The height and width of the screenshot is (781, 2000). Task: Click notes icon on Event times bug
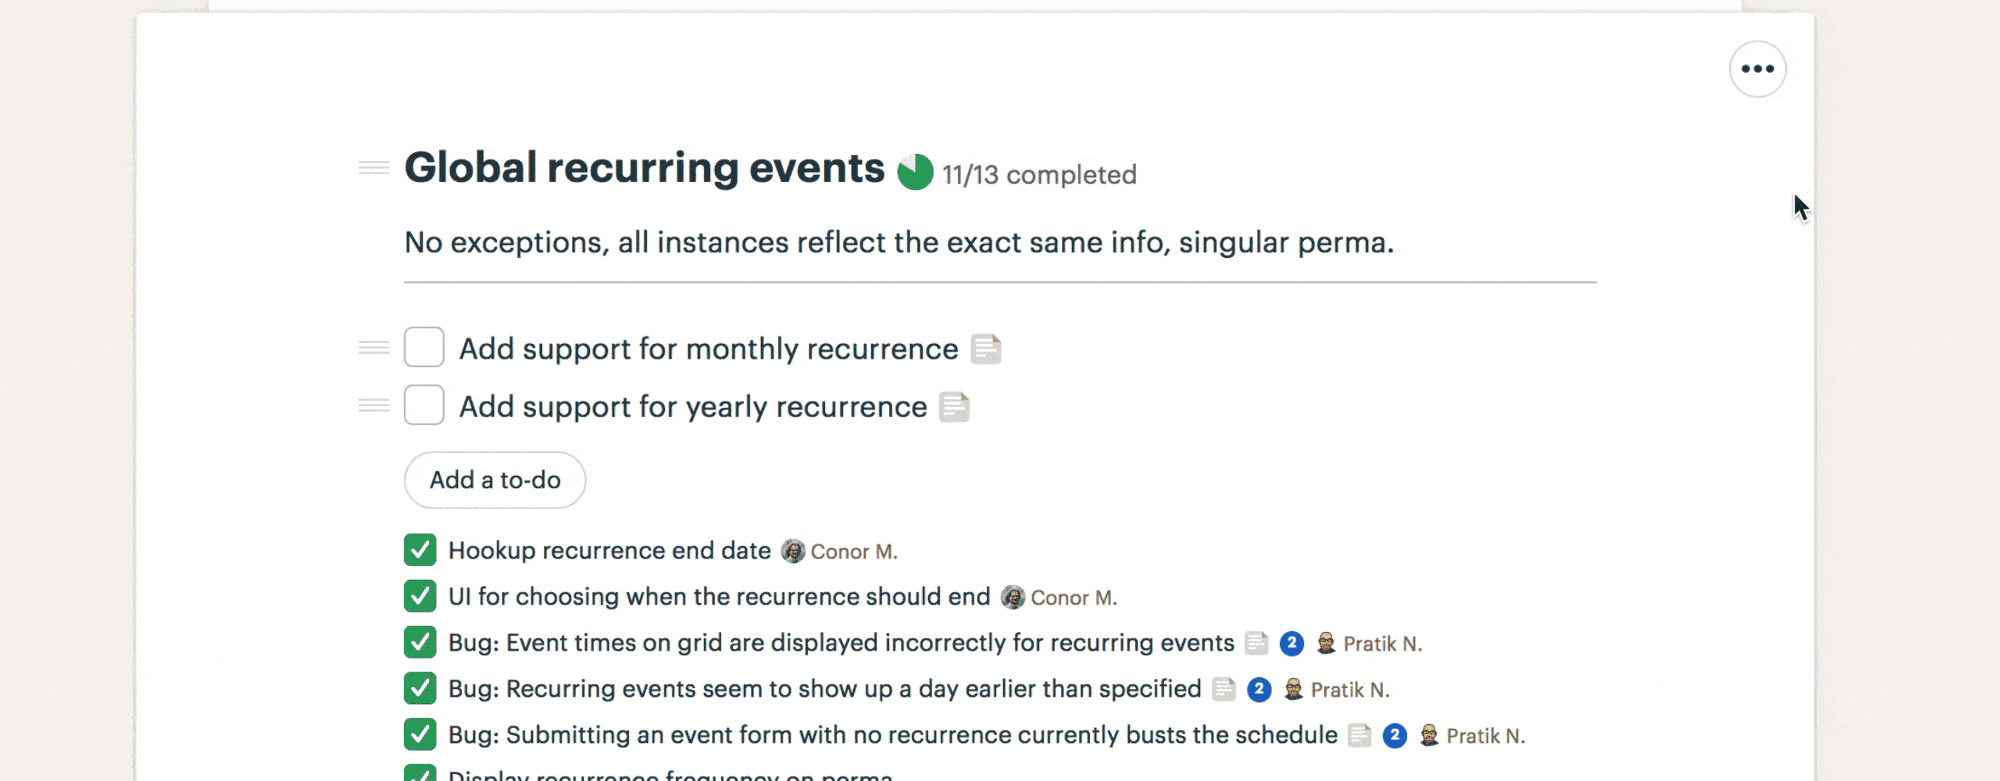[x=1257, y=643]
